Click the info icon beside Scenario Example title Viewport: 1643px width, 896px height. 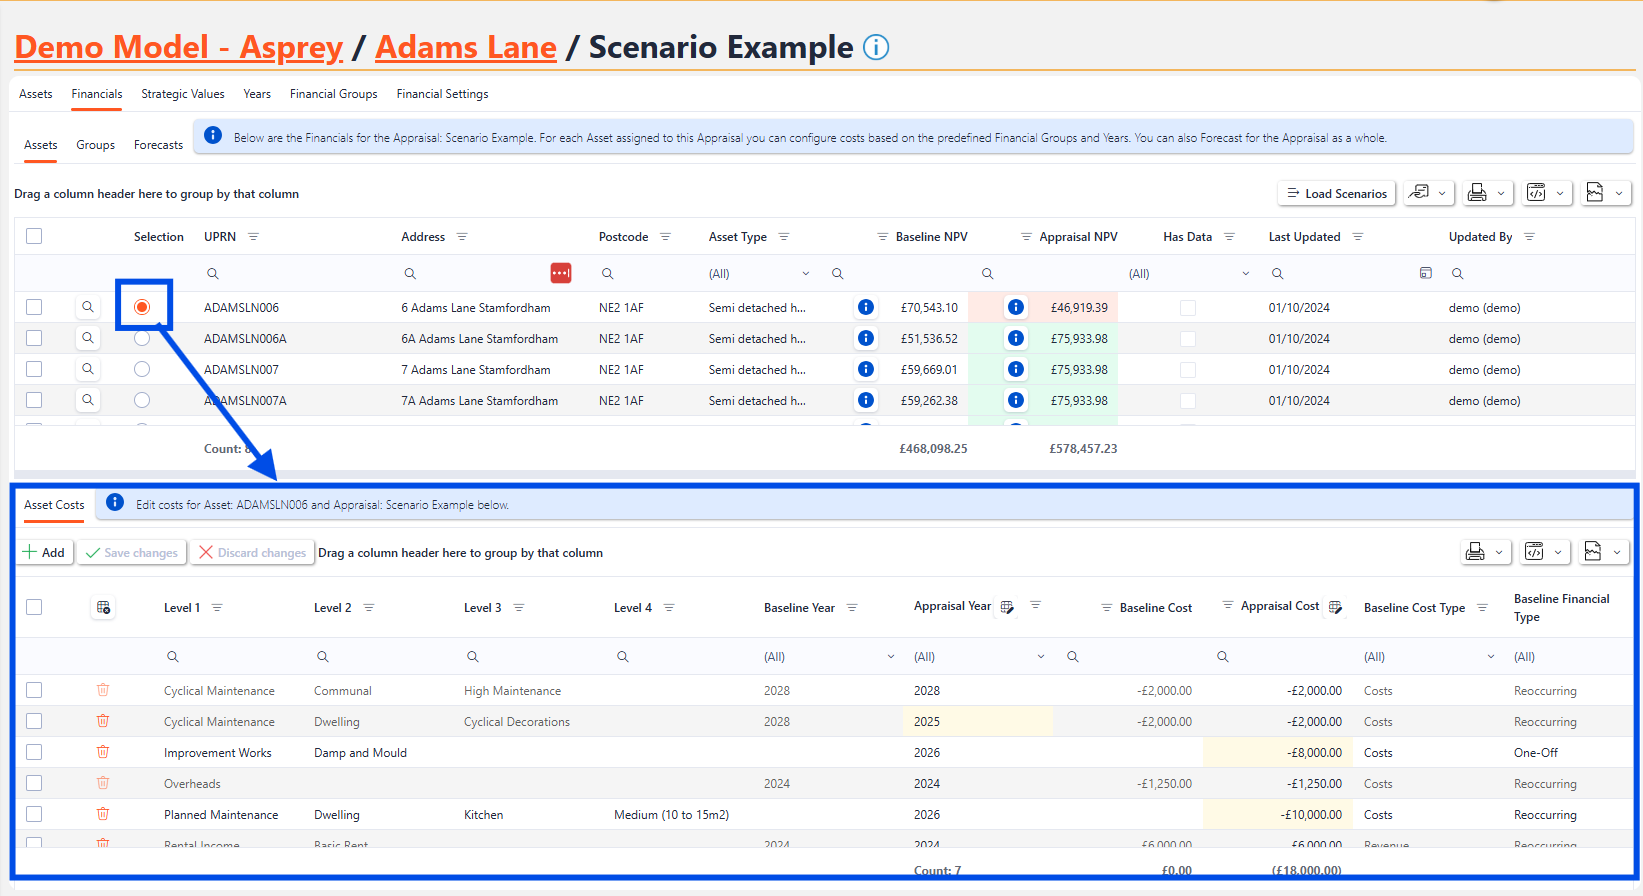876,48
